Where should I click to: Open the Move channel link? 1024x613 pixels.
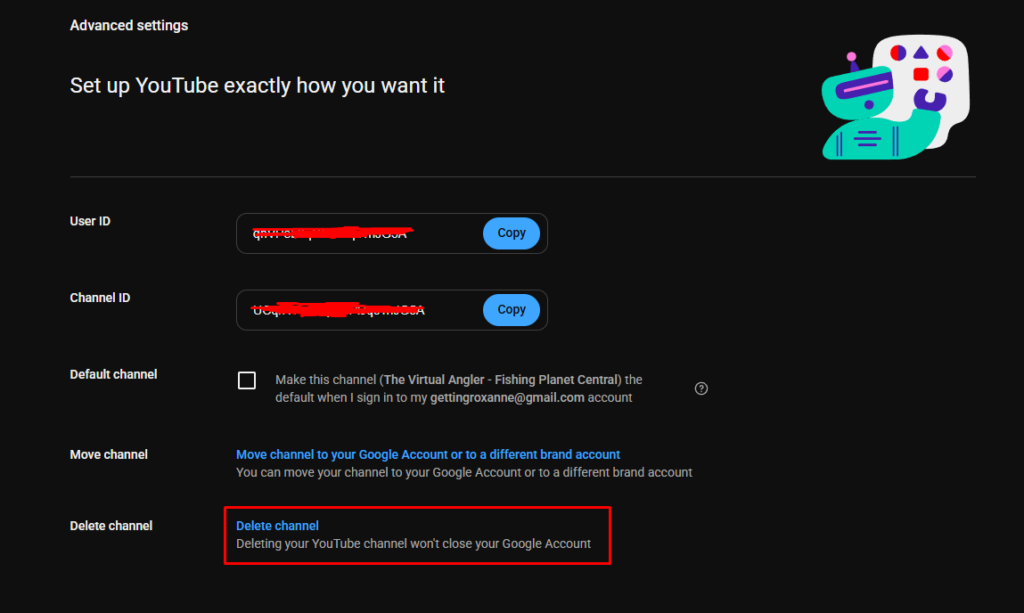click(x=428, y=454)
